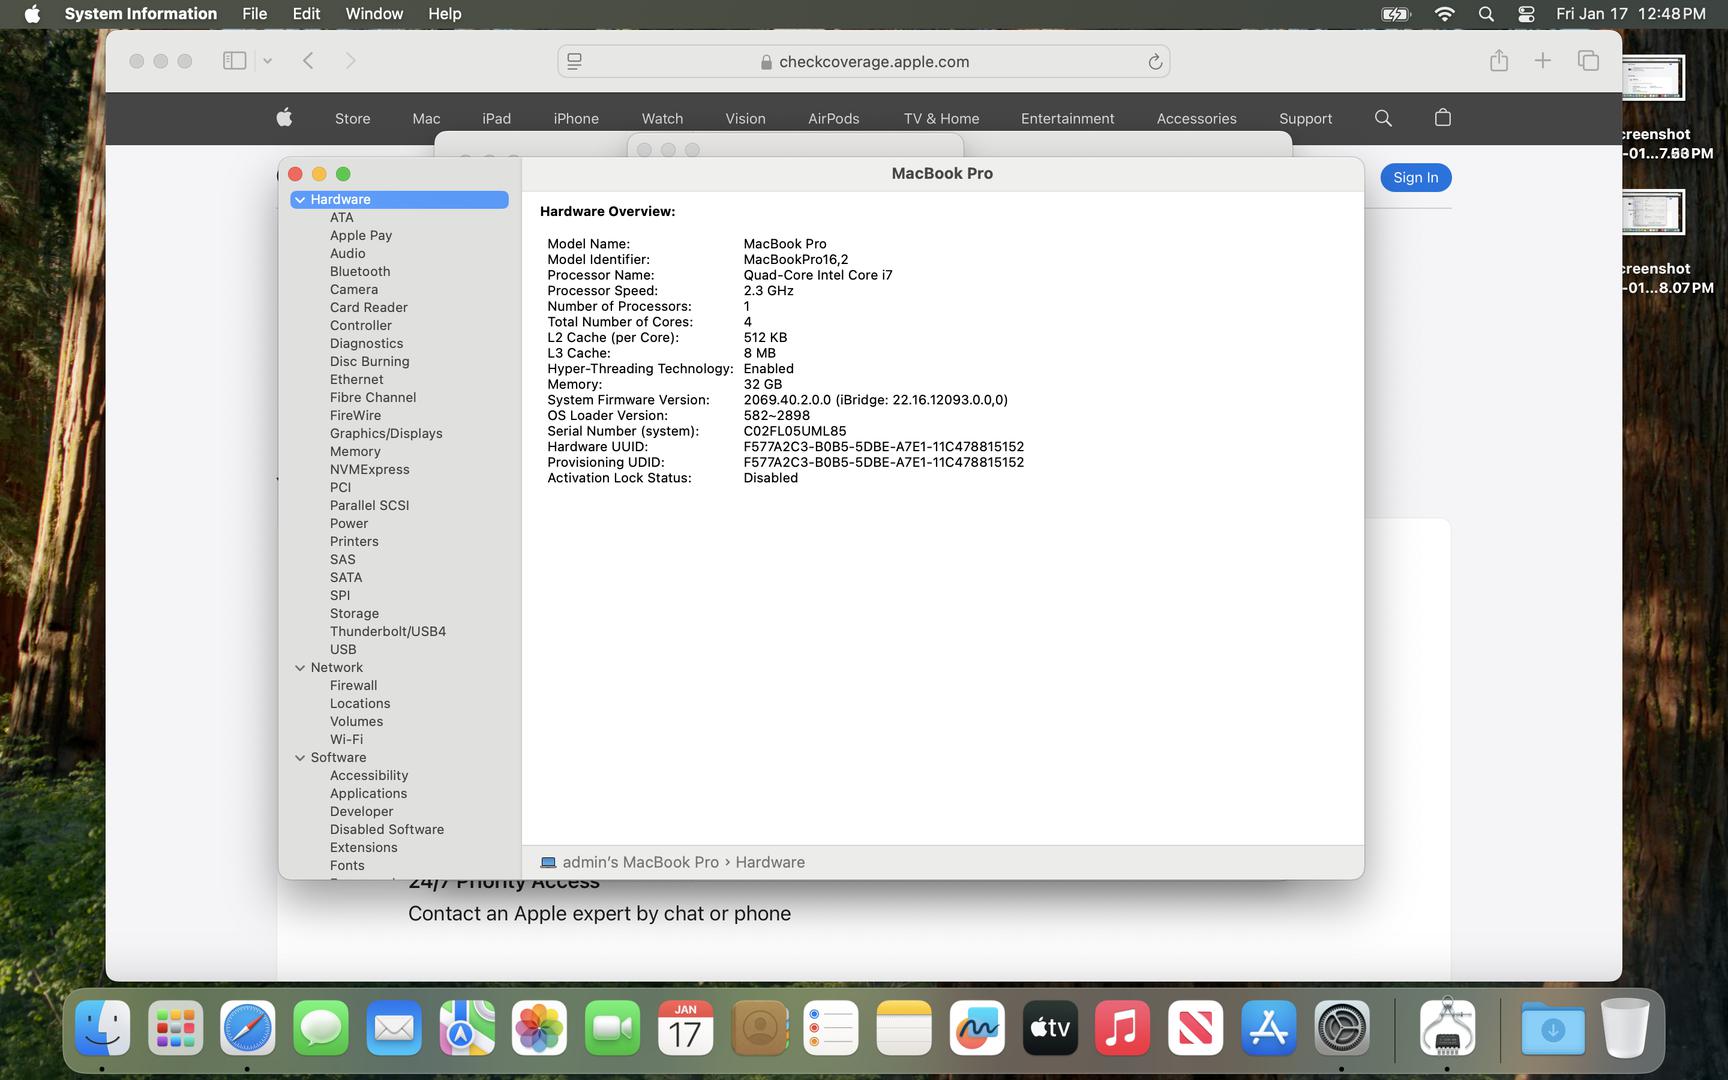Viewport: 1728px width, 1080px height.
Task: Open top desktop screenshot thumbnail
Action: coord(1653,78)
